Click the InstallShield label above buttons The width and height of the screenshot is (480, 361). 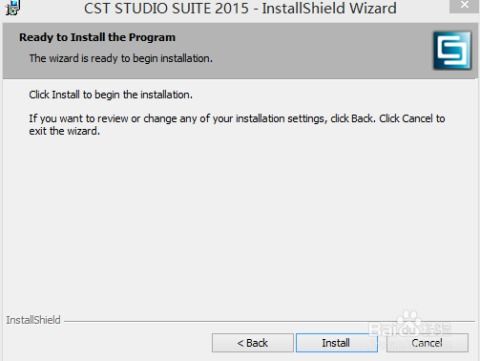(x=33, y=320)
